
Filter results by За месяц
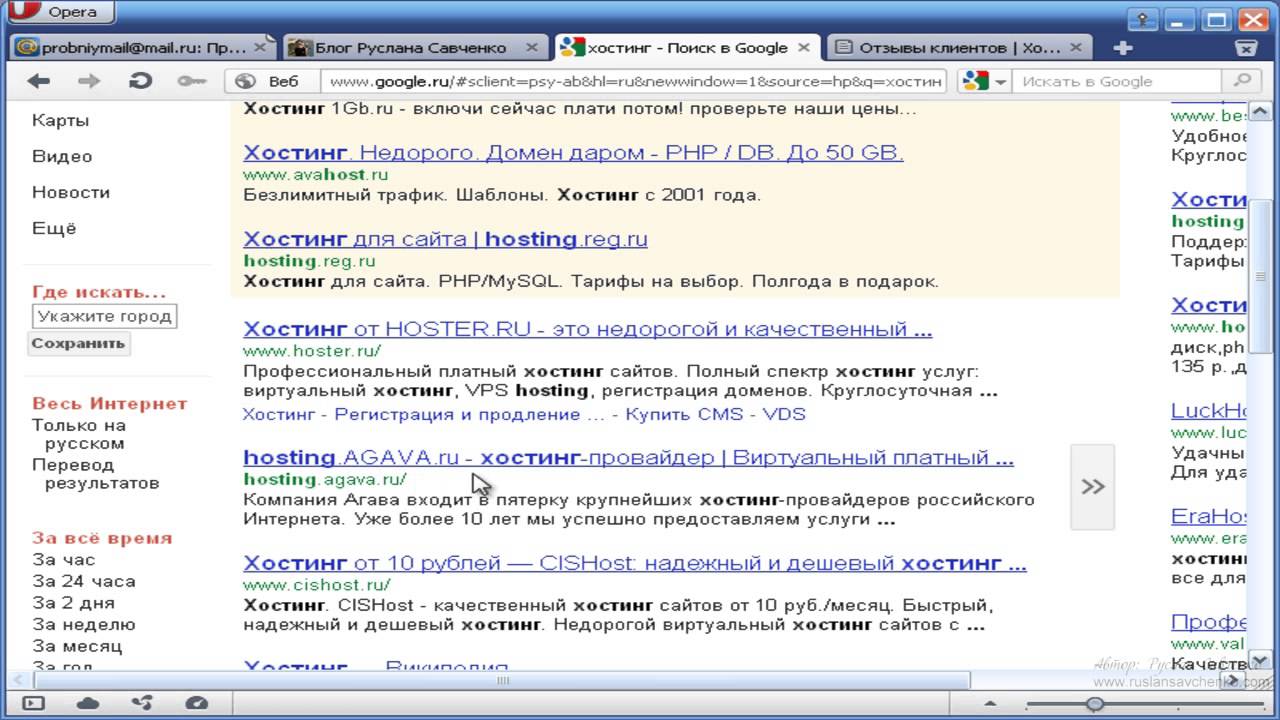(77, 646)
